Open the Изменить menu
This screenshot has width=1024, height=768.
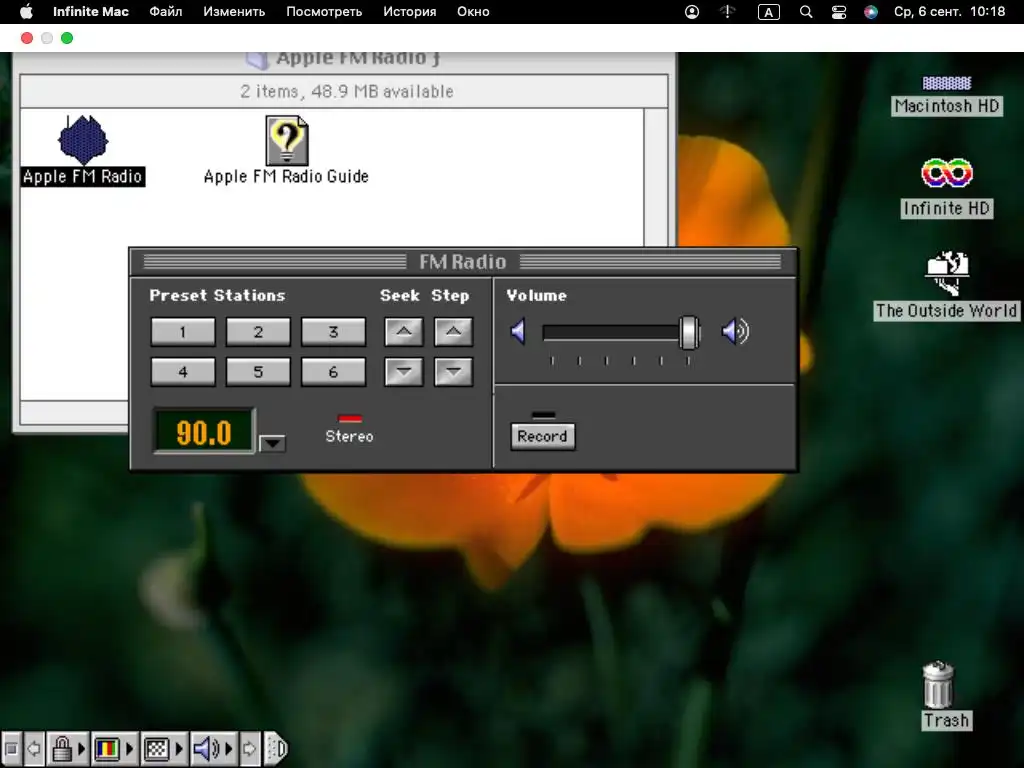pos(234,12)
